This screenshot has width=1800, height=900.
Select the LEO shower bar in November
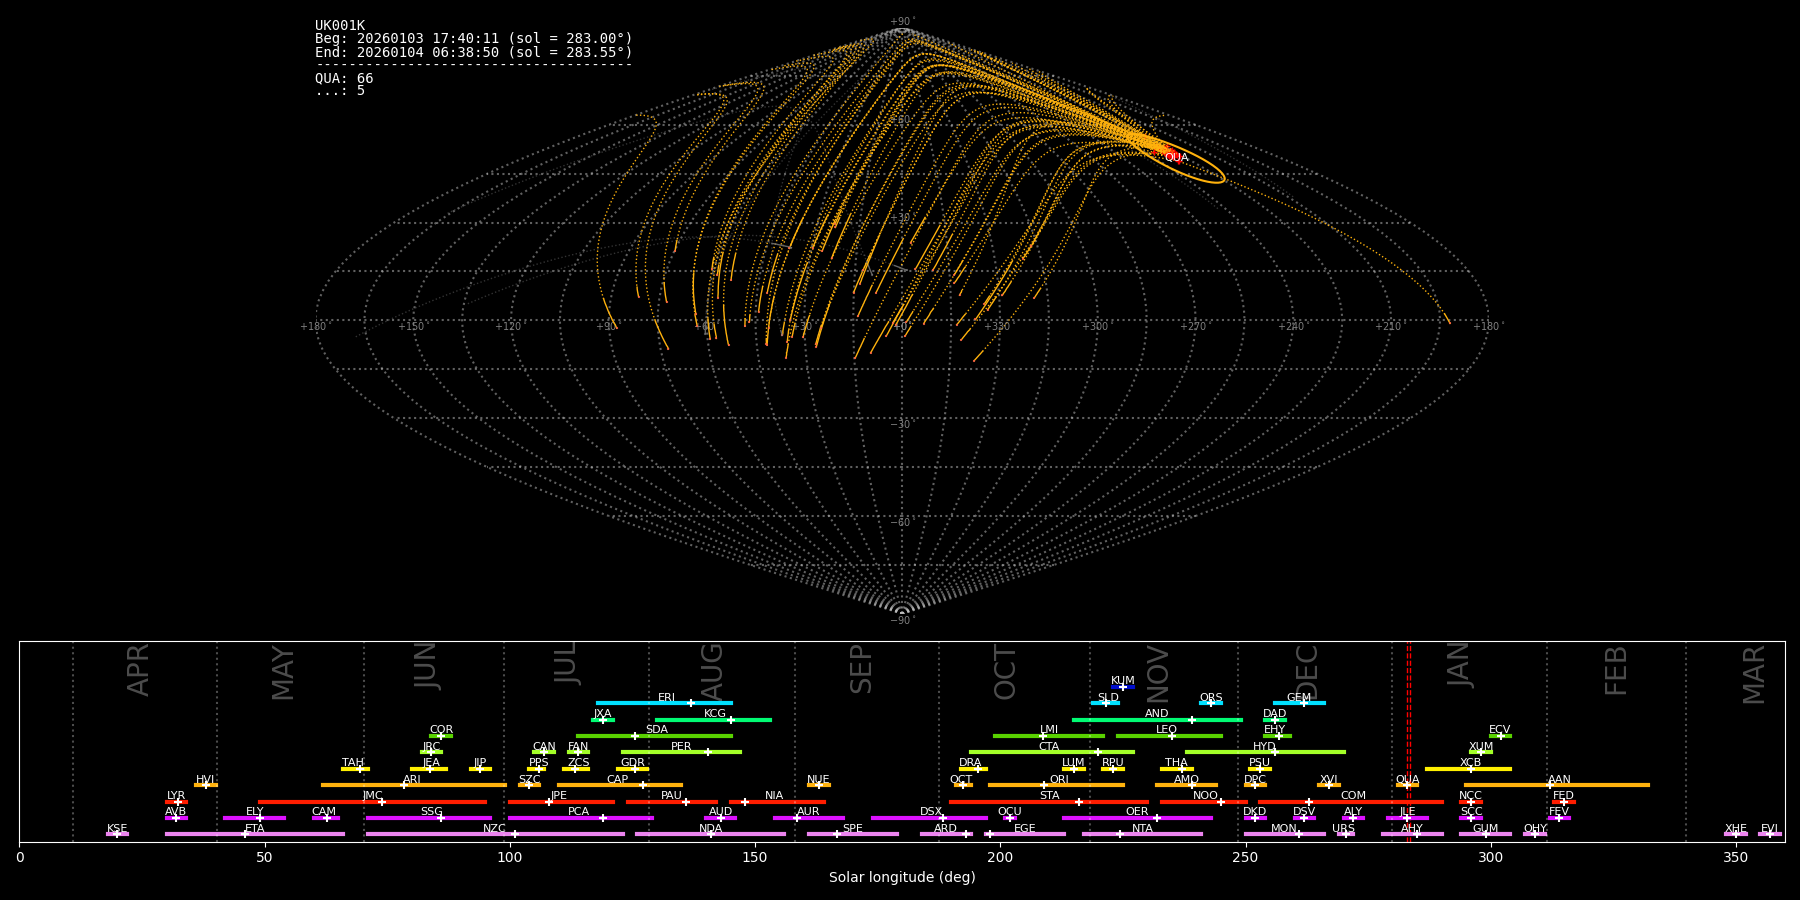(1168, 736)
